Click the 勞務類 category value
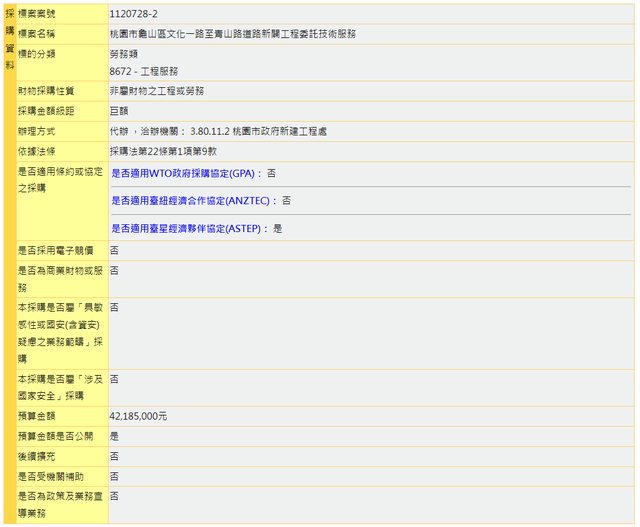 click(x=125, y=53)
